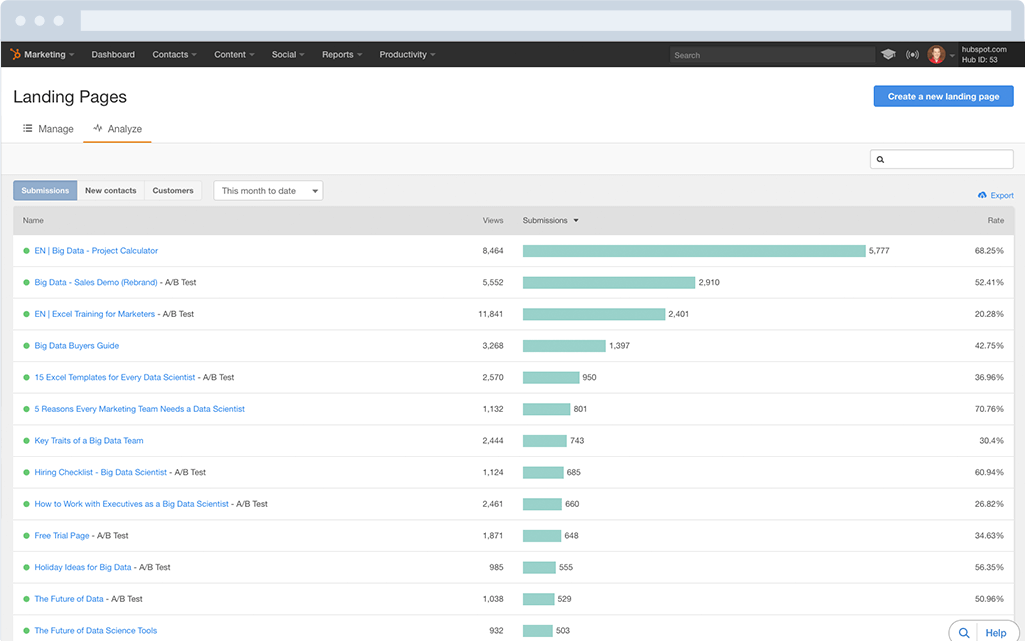The height and width of the screenshot is (641, 1025).
Task: Open Key Traits of a Big Data Team
Action: click(89, 441)
